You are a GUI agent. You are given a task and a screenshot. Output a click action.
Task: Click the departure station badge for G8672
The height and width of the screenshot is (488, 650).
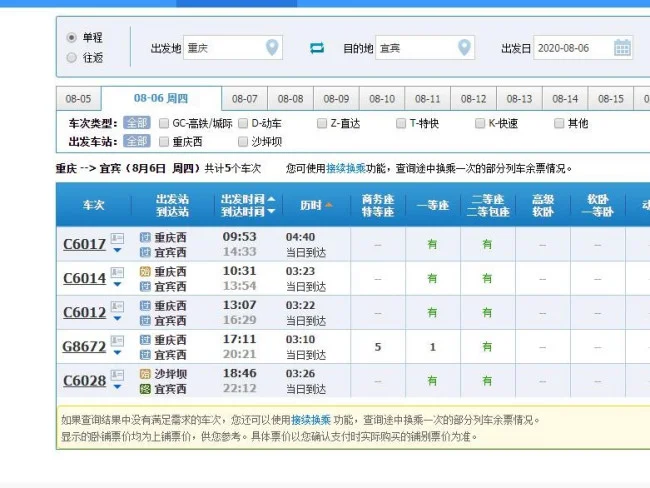[x=145, y=340]
